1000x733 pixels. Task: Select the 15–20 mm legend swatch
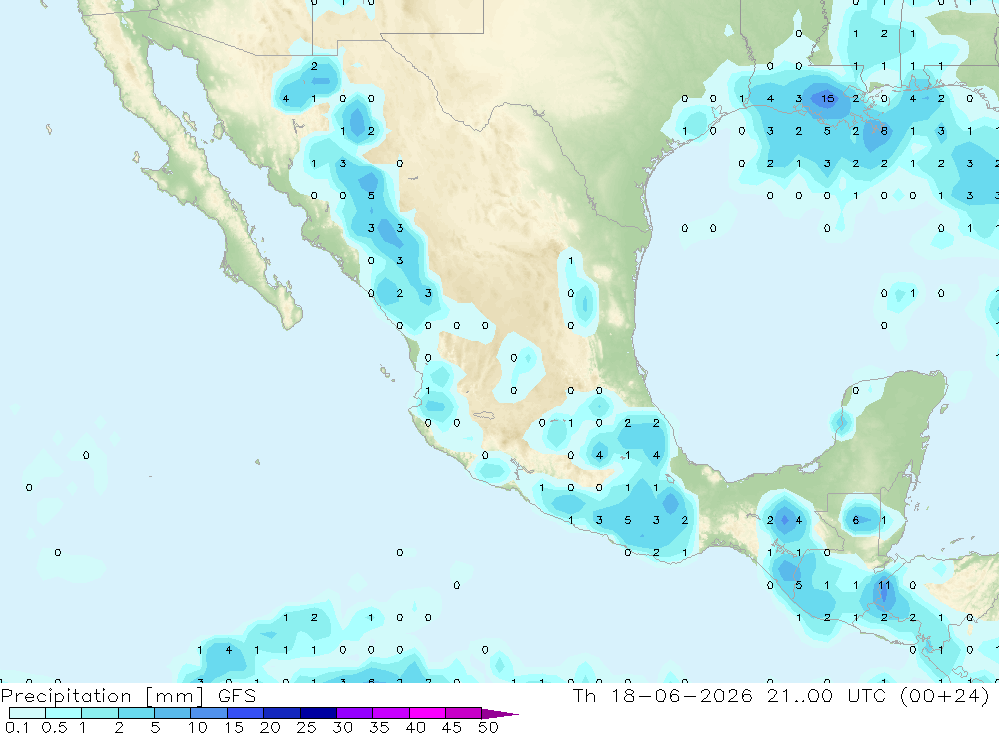point(246,713)
